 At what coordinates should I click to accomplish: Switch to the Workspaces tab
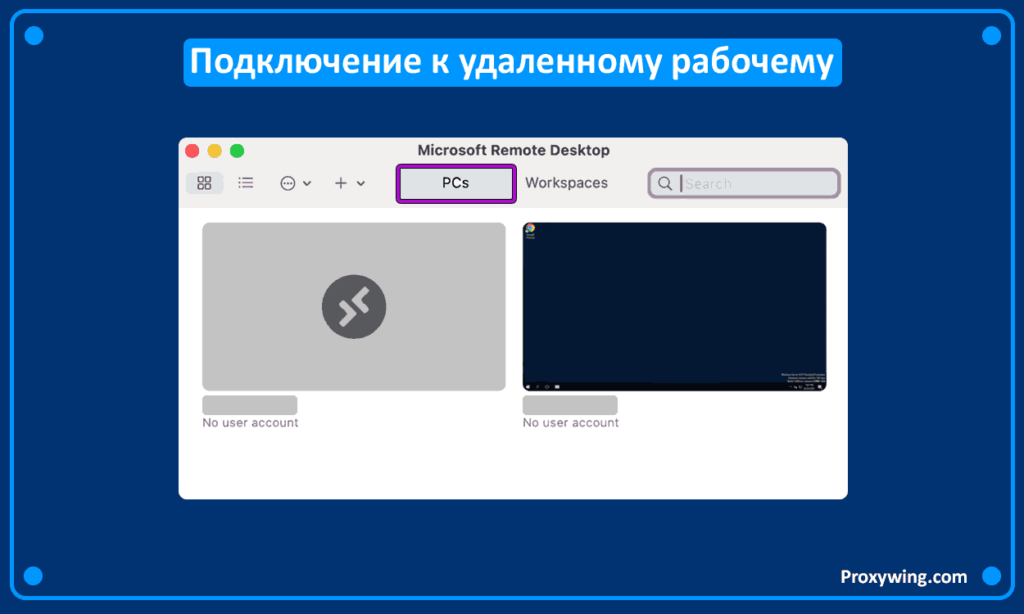pos(566,183)
